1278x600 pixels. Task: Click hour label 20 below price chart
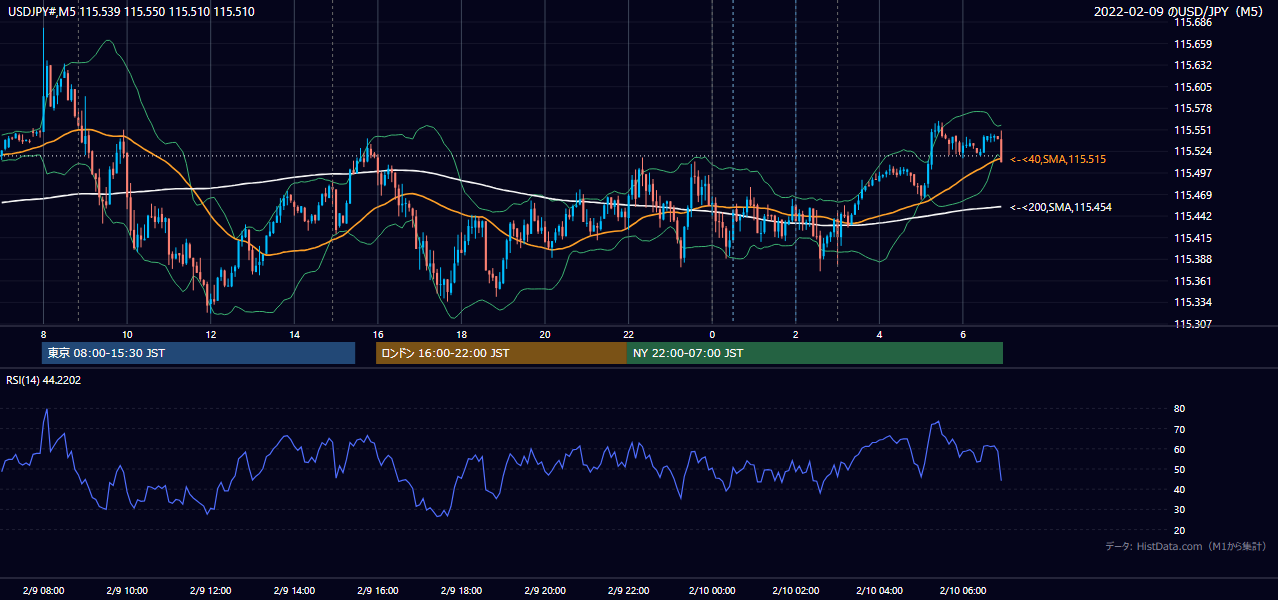[x=544, y=334]
